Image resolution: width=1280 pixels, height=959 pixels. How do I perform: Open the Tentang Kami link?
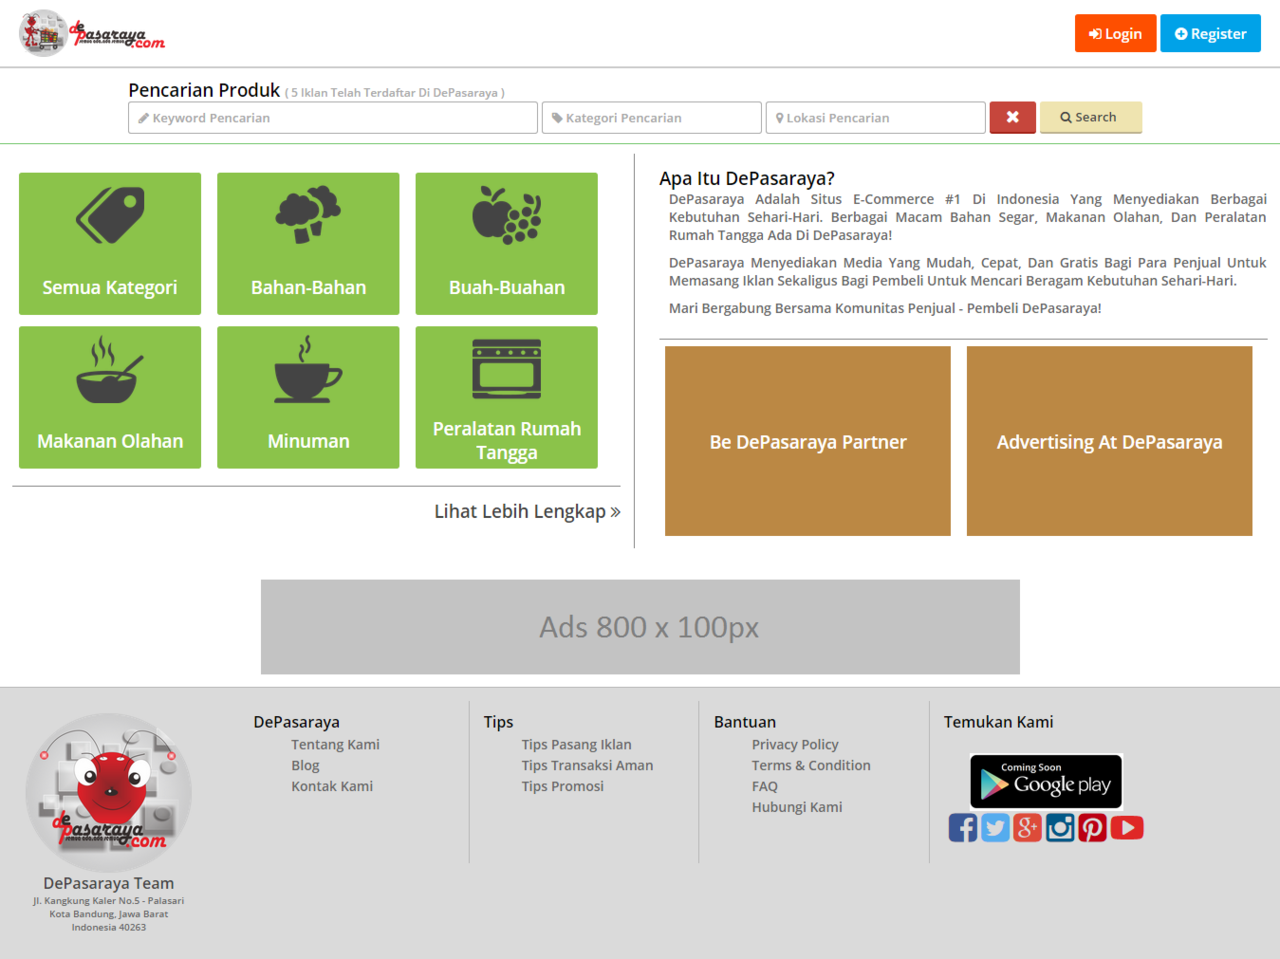(x=335, y=744)
